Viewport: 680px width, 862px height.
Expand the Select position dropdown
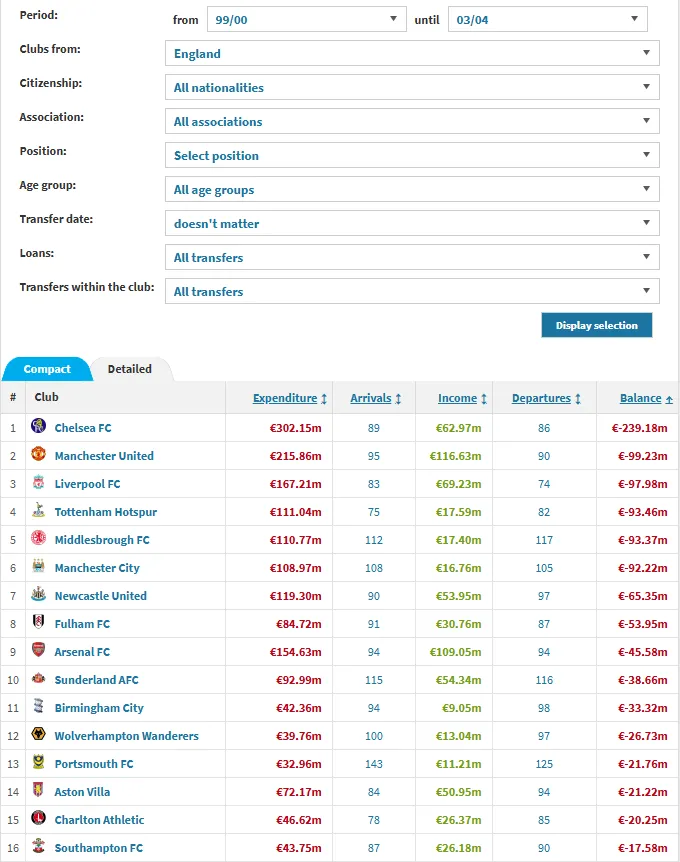point(411,156)
